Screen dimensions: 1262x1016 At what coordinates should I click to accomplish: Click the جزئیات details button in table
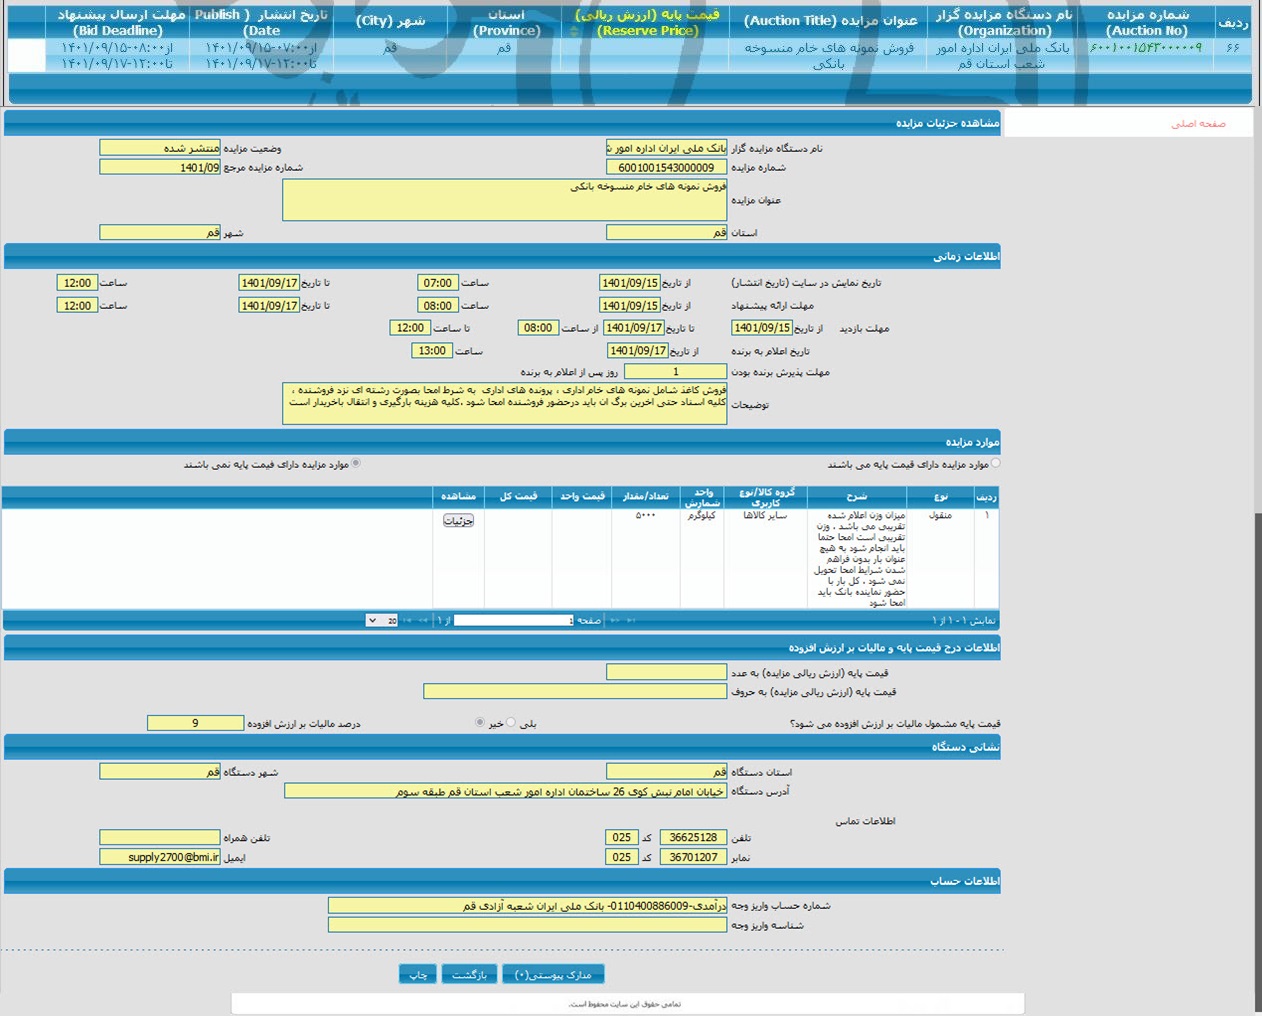click(458, 521)
